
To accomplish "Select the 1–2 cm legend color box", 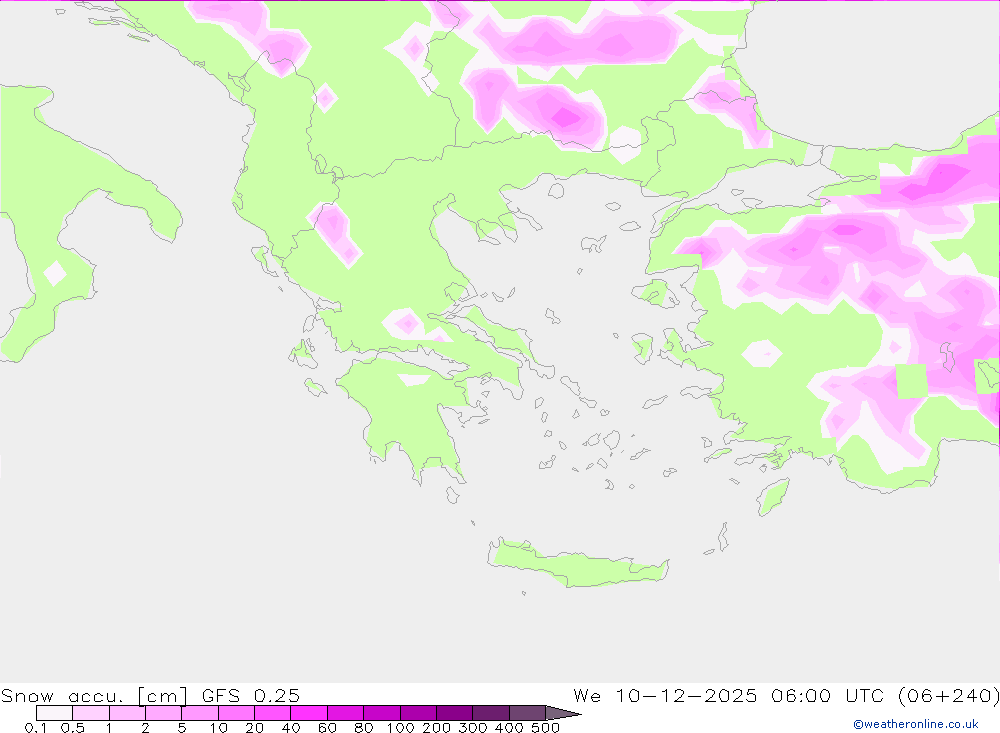I will click(128, 713).
